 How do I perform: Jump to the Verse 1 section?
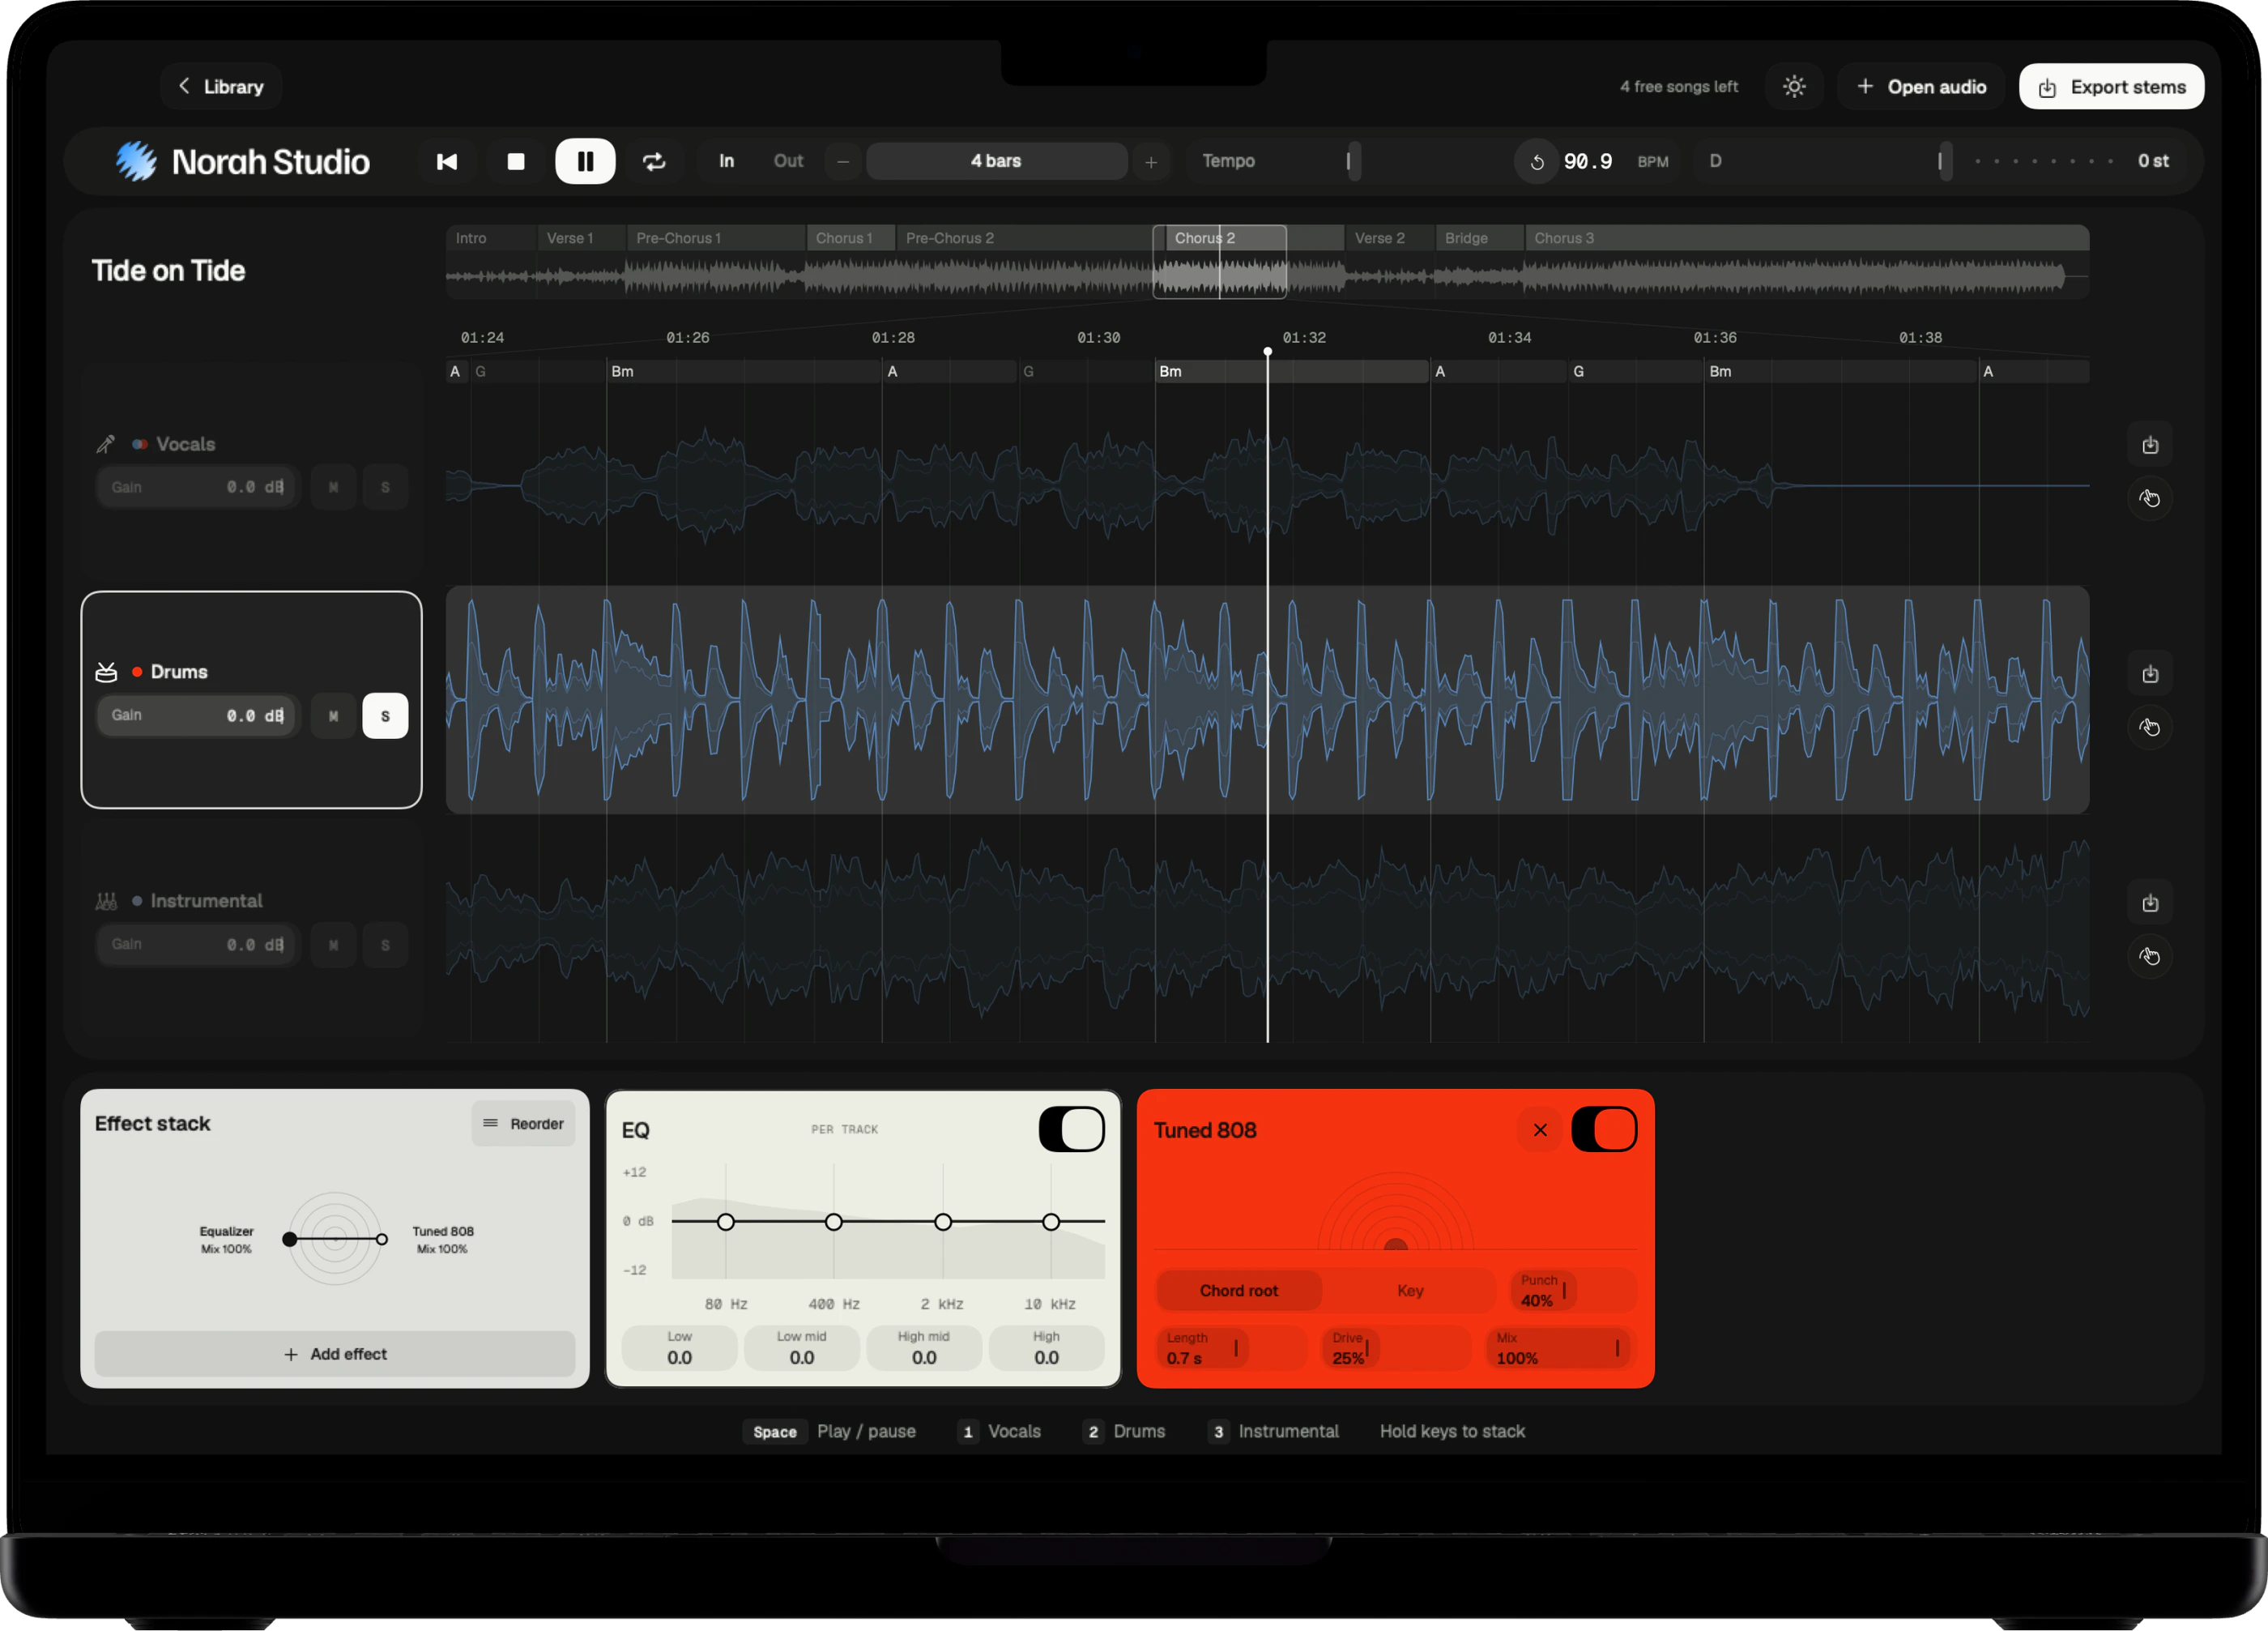click(582, 238)
